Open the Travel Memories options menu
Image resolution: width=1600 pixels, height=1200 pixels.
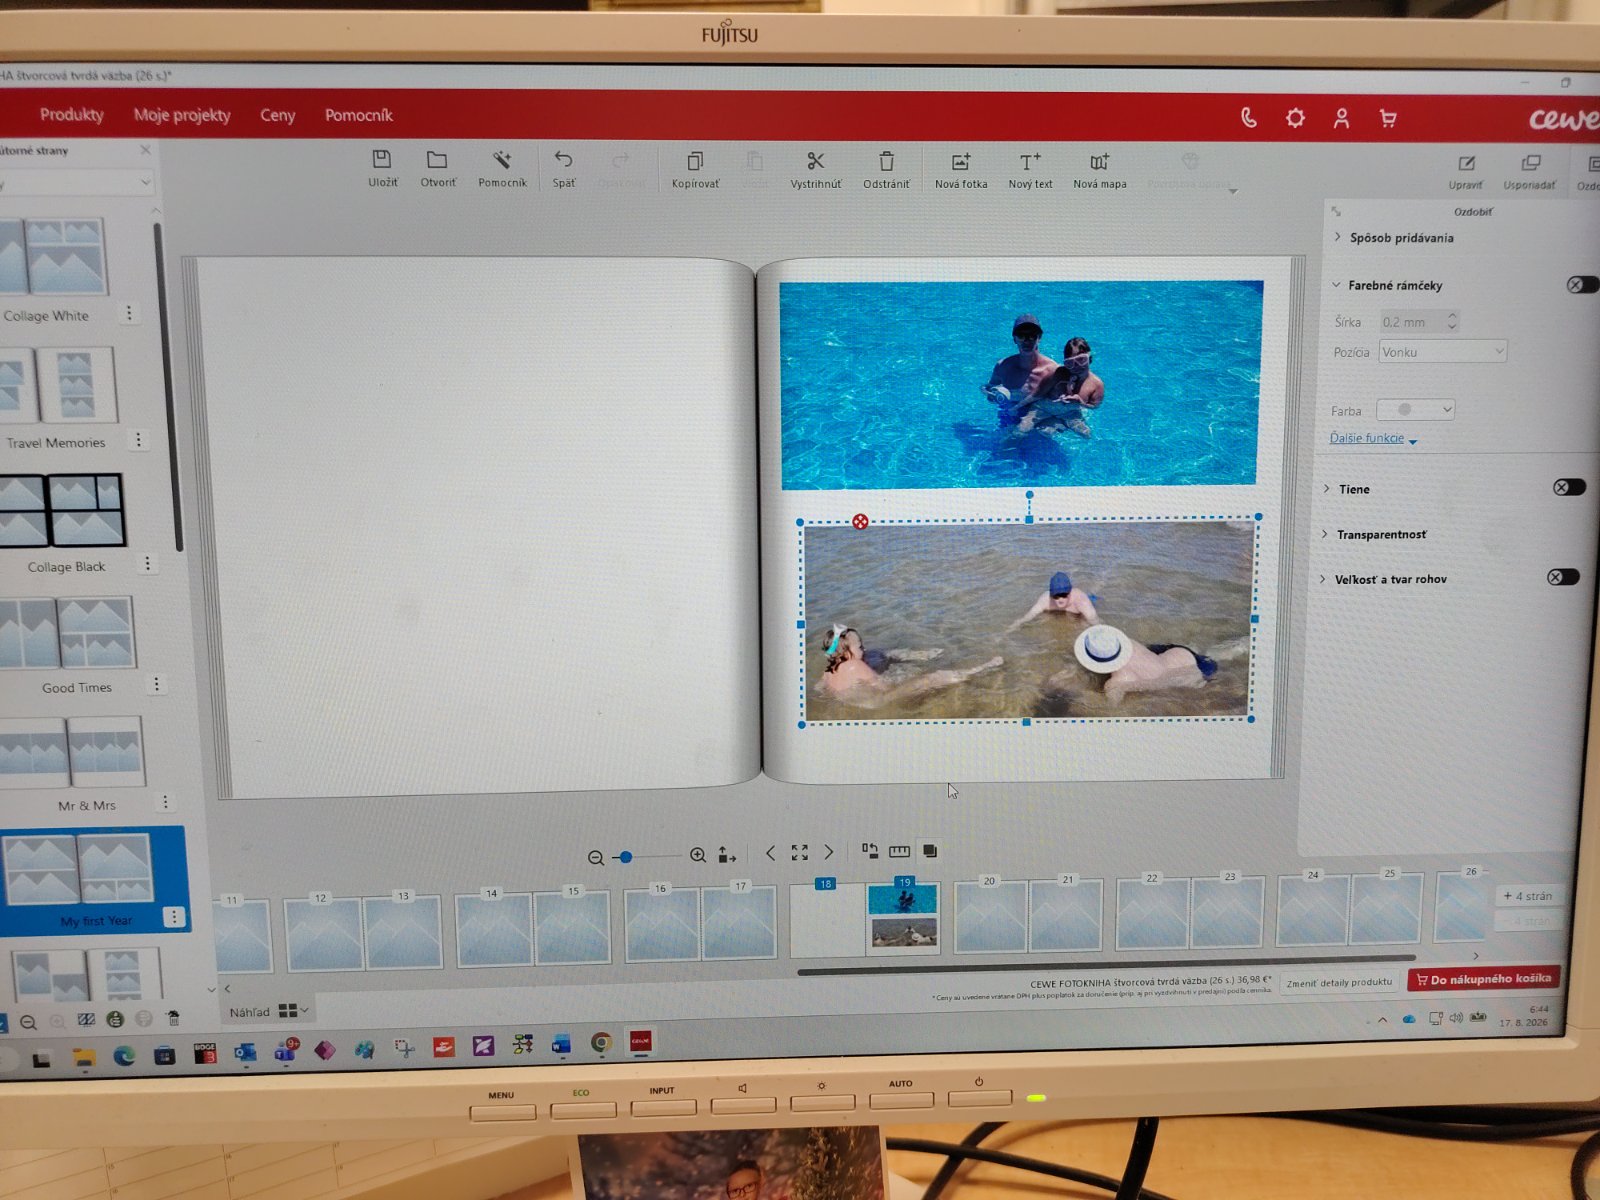point(138,440)
